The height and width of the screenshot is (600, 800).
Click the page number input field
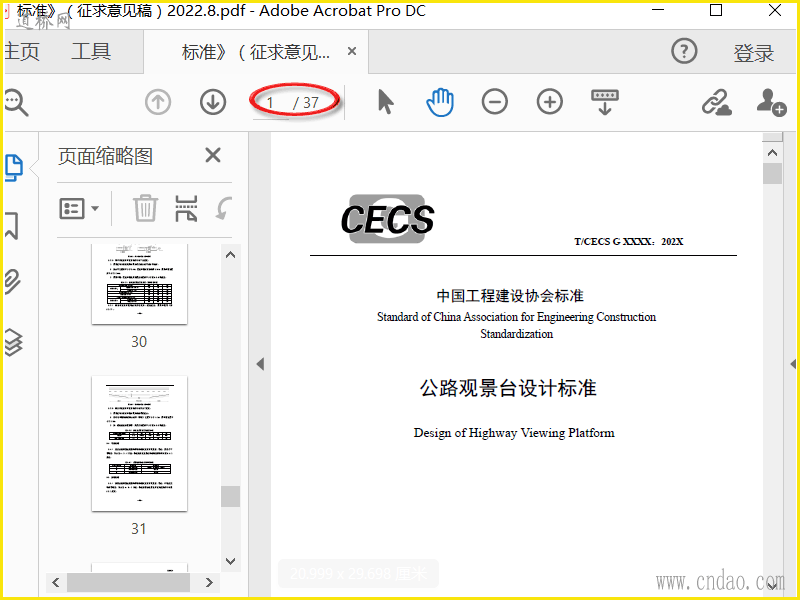click(x=271, y=103)
